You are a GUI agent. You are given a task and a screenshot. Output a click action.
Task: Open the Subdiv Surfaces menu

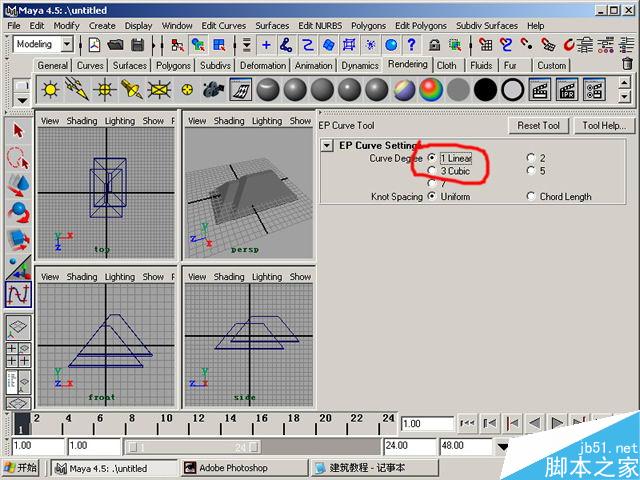click(x=487, y=26)
